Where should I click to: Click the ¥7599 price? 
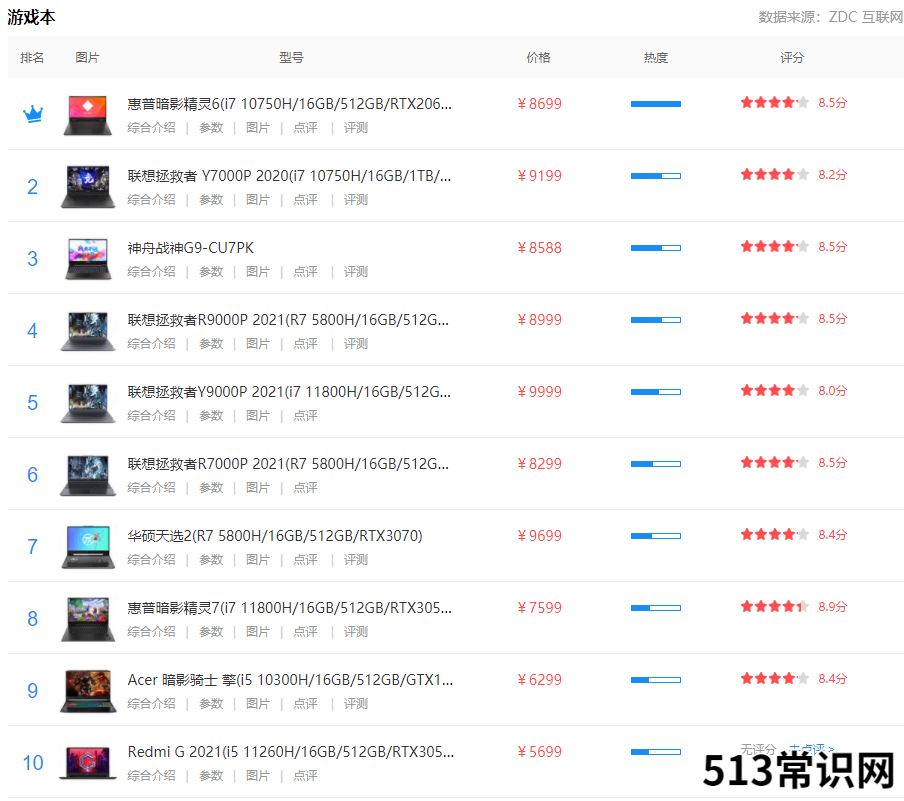[x=539, y=608]
